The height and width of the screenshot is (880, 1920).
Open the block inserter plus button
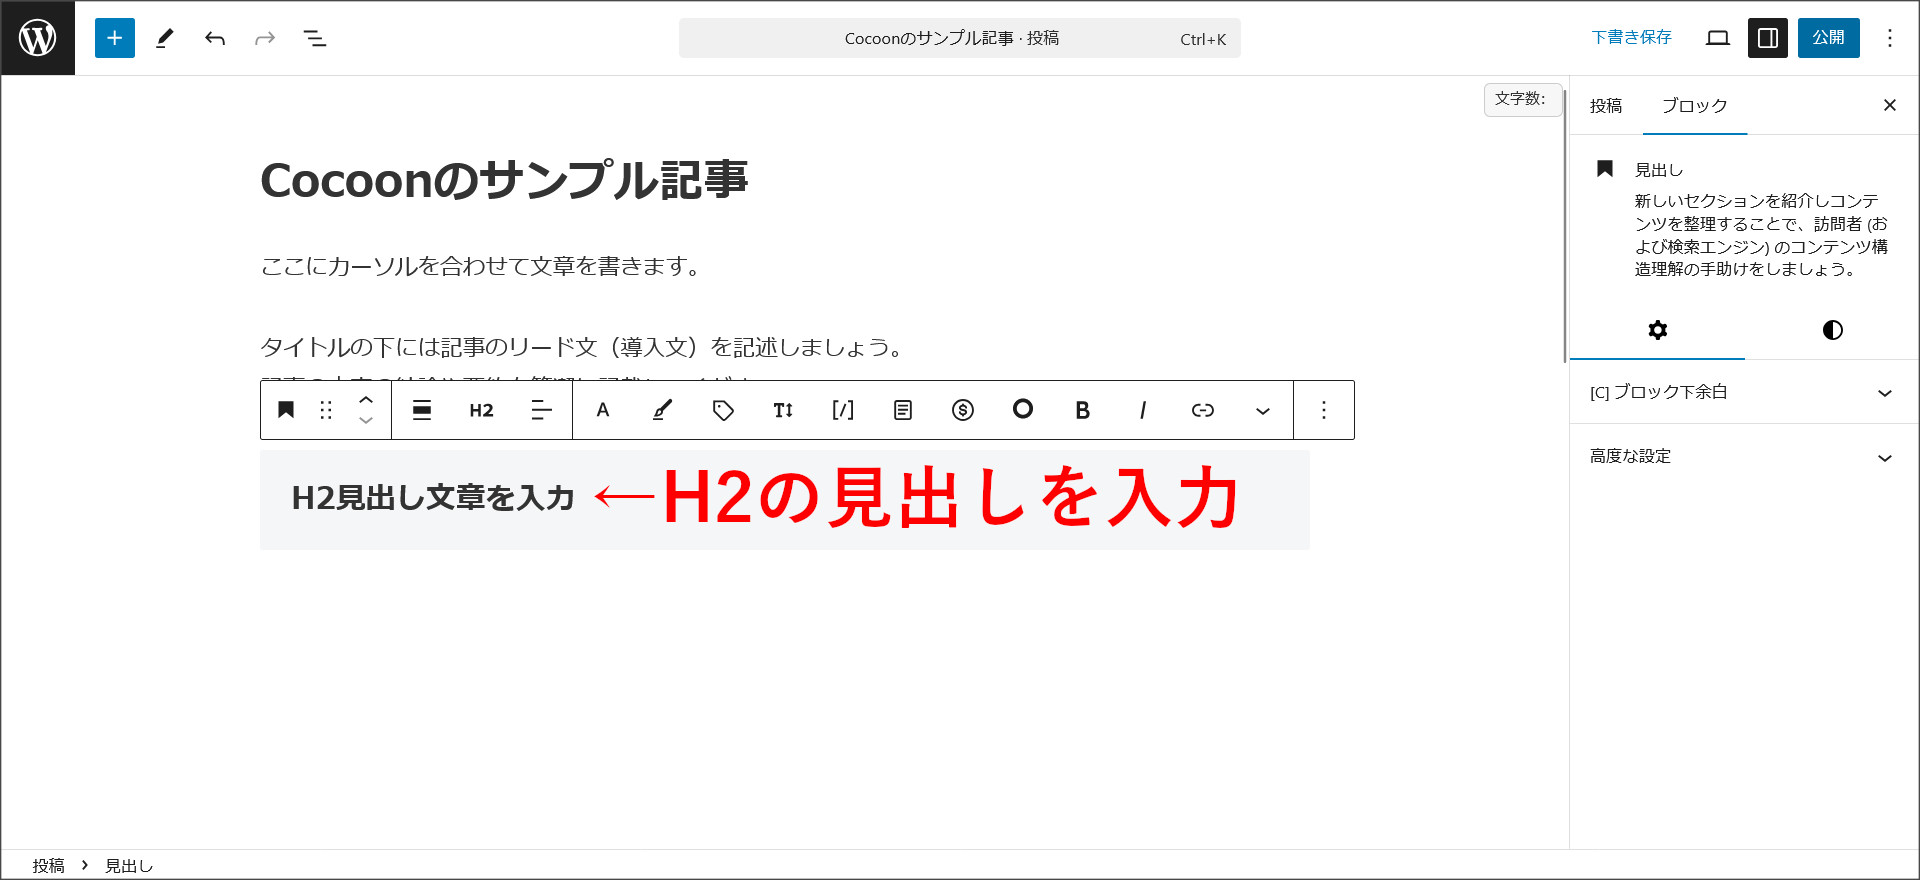point(115,38)
